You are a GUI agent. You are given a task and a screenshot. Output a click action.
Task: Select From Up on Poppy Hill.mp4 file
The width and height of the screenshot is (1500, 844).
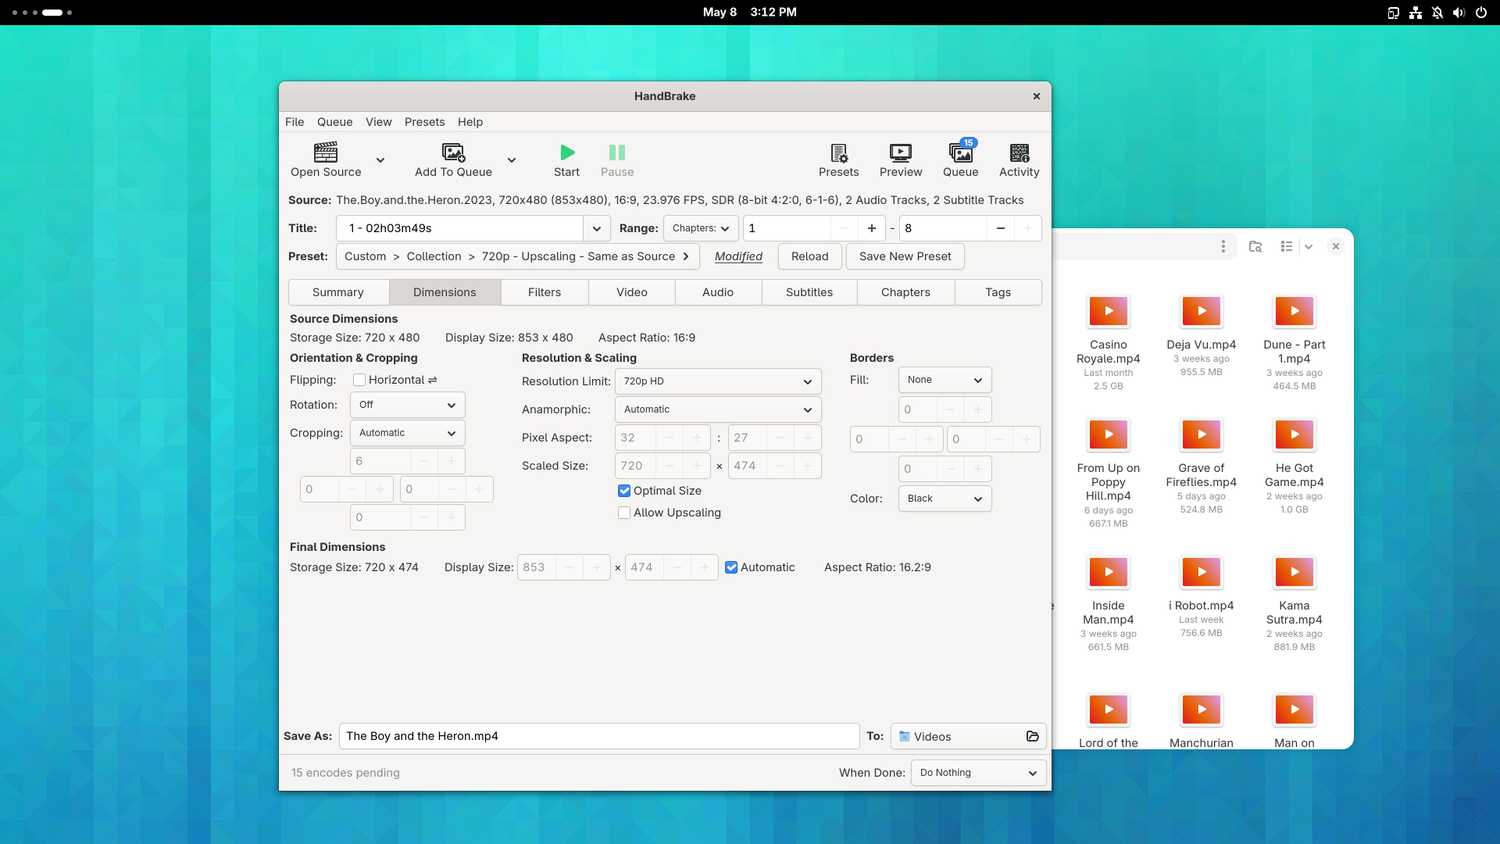1108,473
